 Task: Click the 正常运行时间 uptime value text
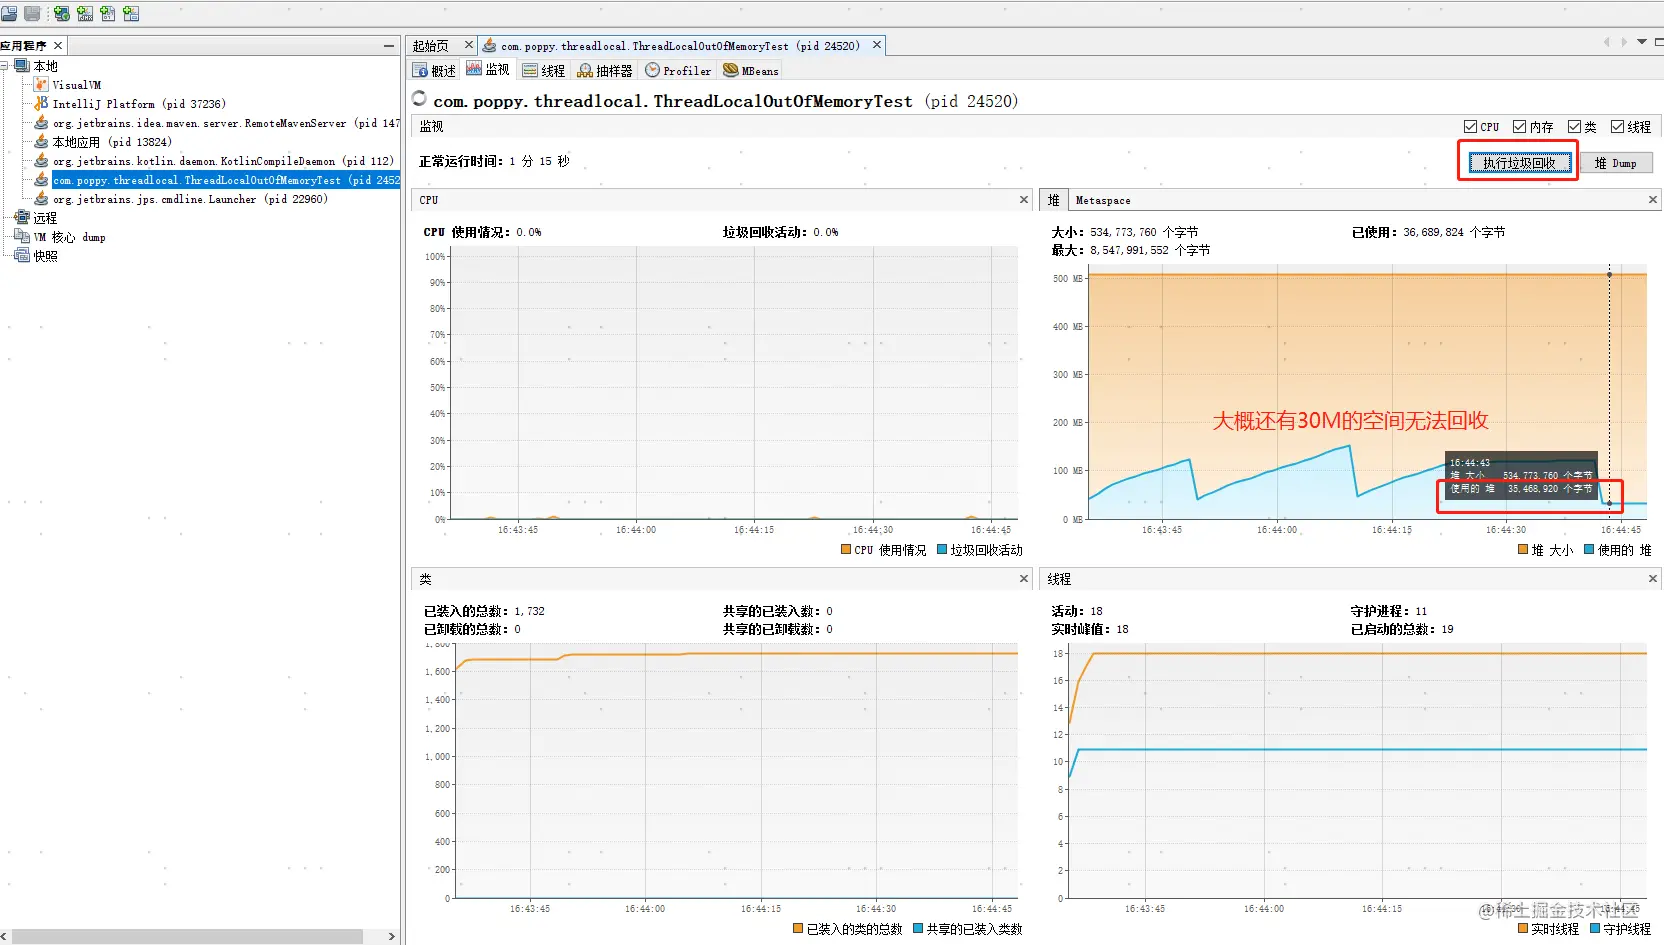pyautogui.click(x=539, y=161)
